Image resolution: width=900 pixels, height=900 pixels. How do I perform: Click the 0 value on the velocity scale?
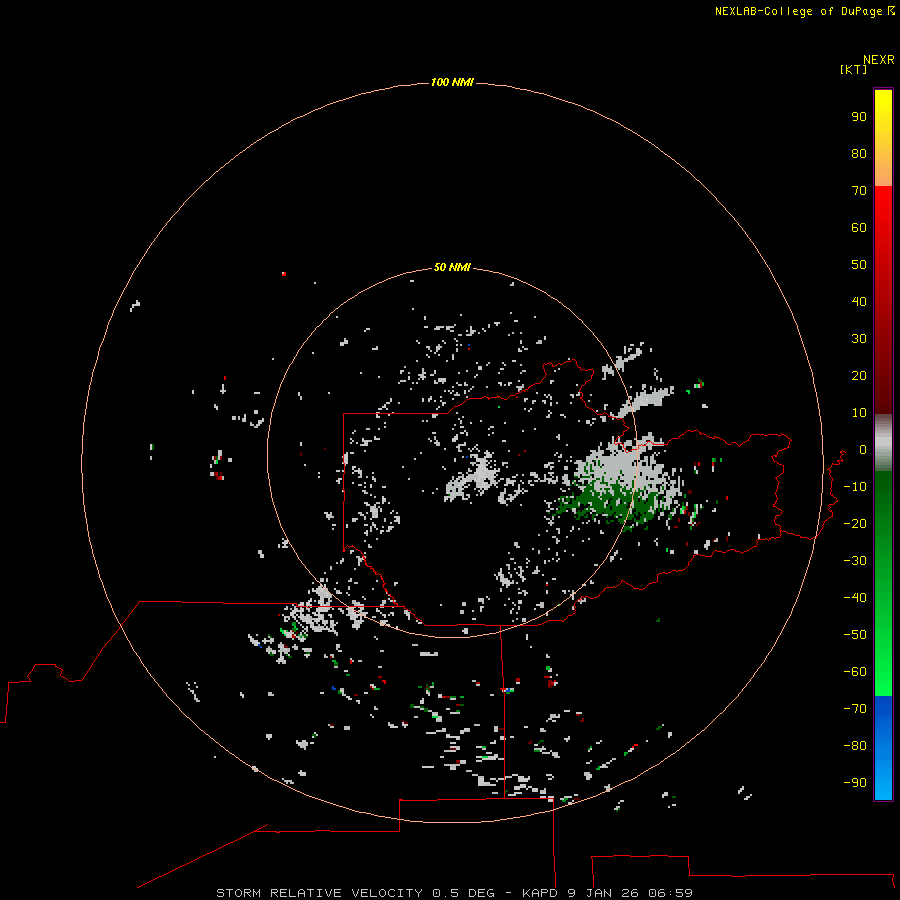tap(862, 450)
